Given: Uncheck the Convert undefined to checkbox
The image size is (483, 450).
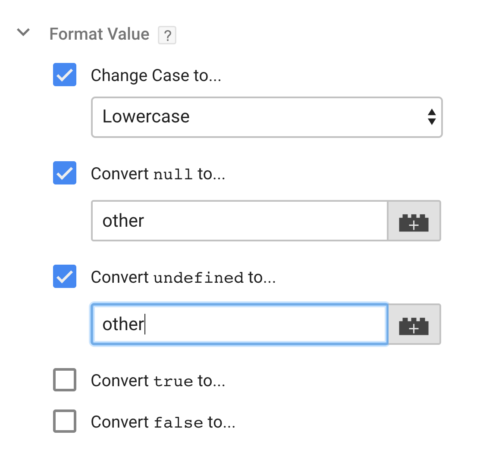Looking at the screenshot, I should click(65, 276).
